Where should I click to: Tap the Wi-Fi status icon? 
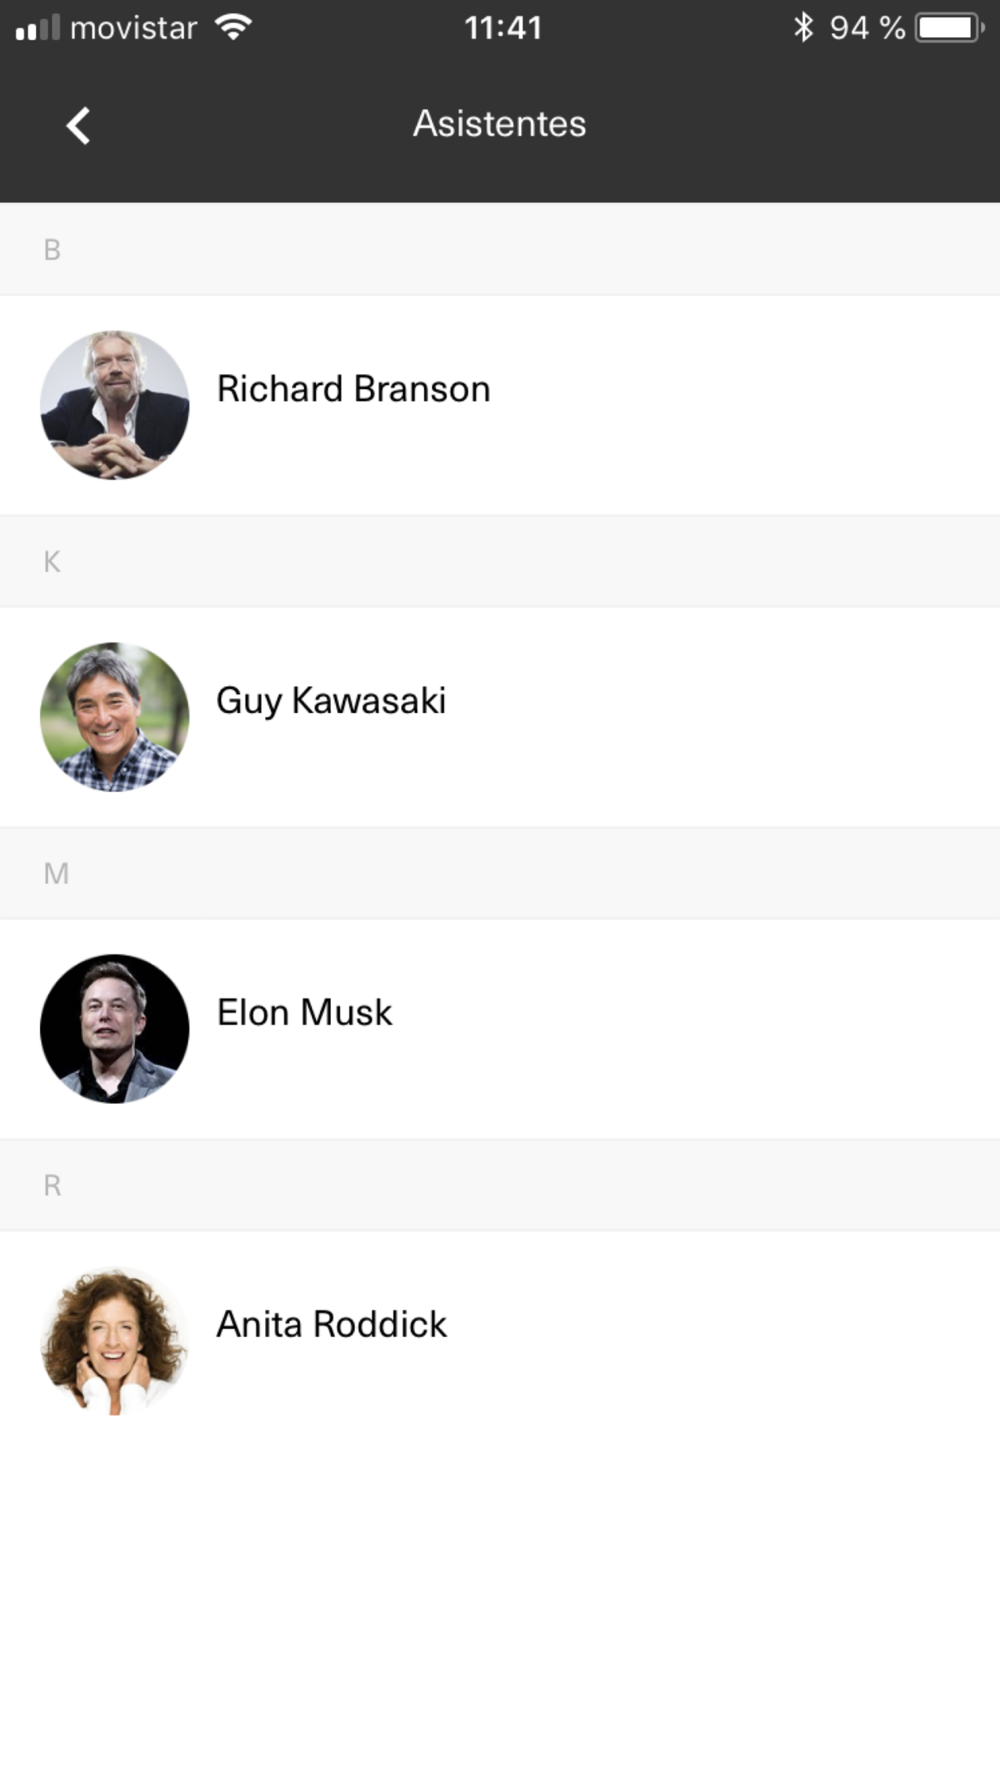click(x=232, y=27)
